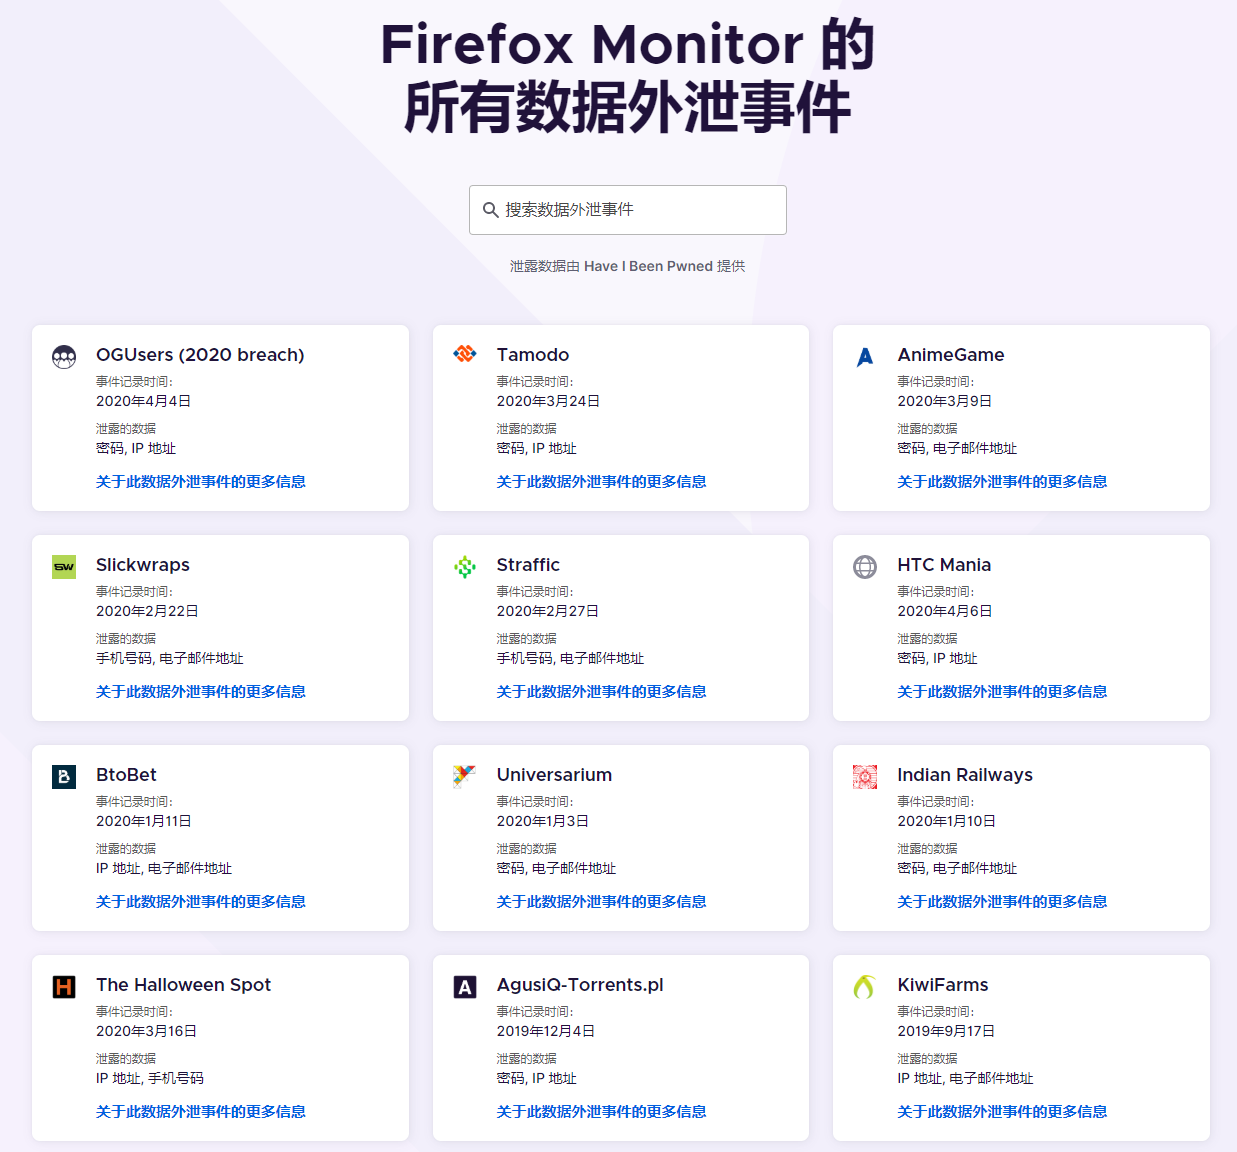Click the Straffic green logo icon
This screenshot has width=1237, height=1152.
click(464, 566)
